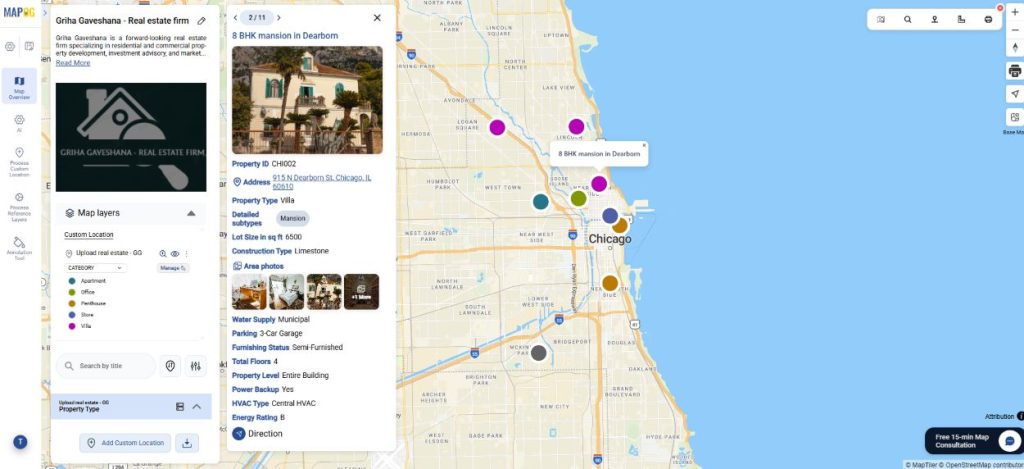Viewport: 1024px width, 469px height.
Task: Reset map north with compass icon
Action: coord(1015,47)
